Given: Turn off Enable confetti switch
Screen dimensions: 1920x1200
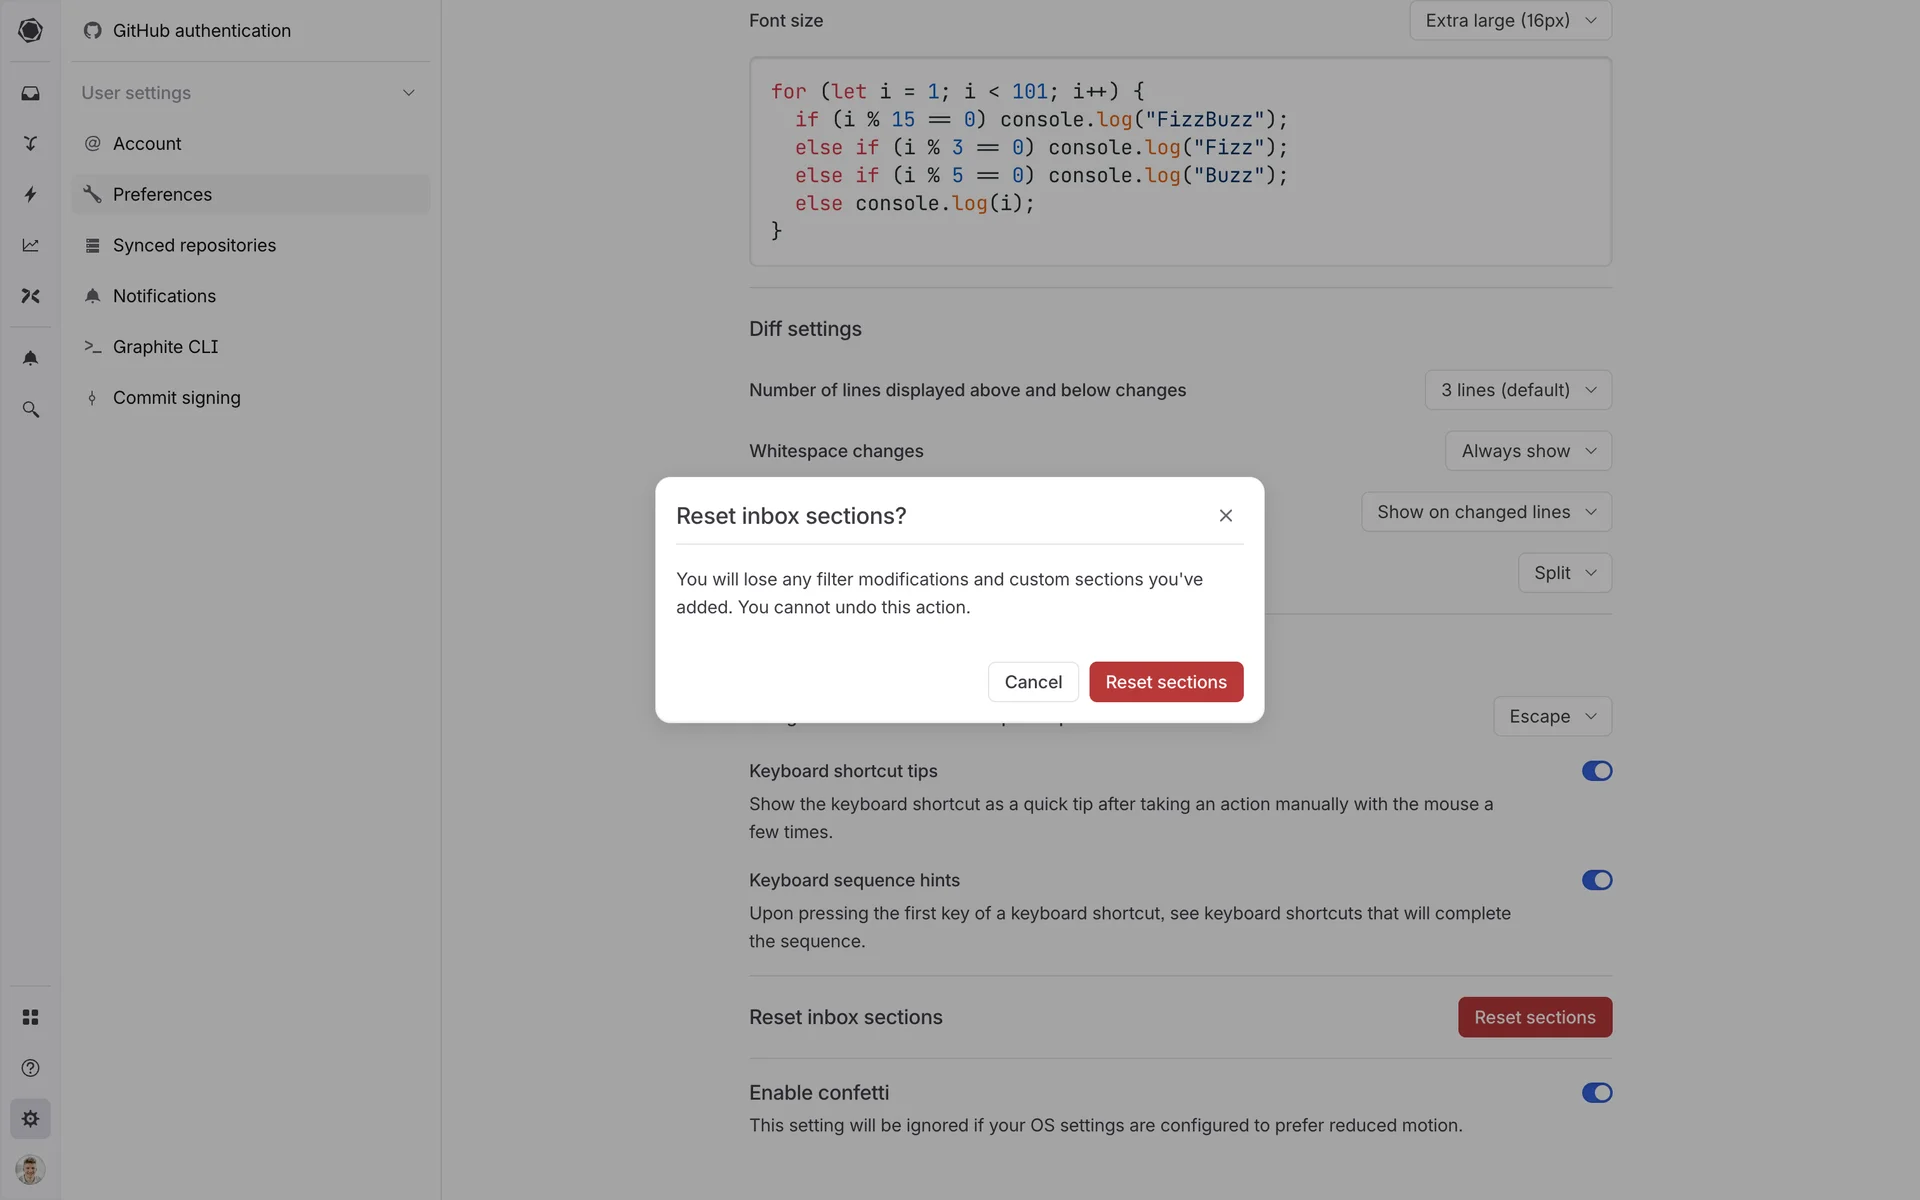Looking at the screenshot, I should (x=1596, y=1093).
